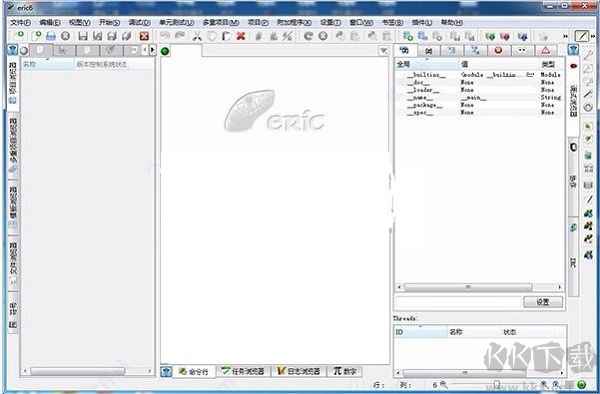Screen dimensions: 600x394
Task: Click the green shield toolbar icon
Action: [490, 37]
